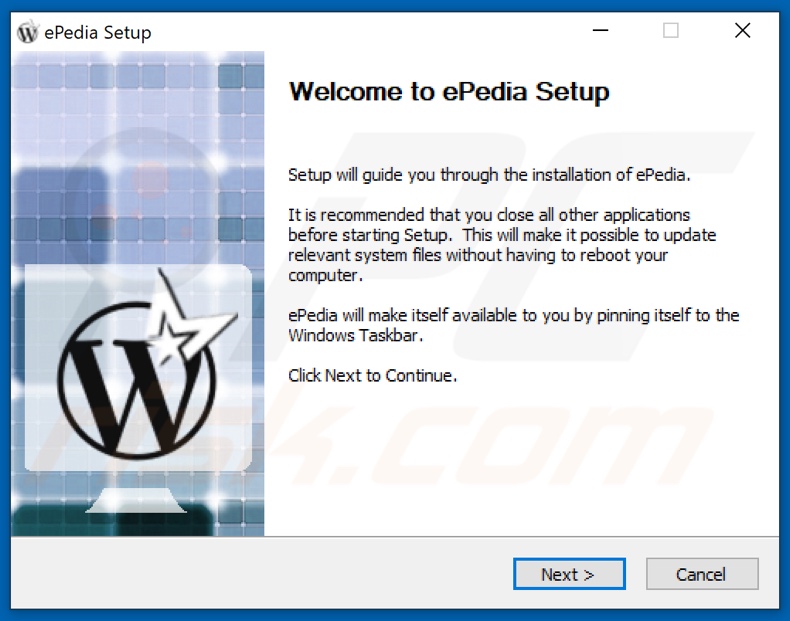Click the 'Click Next to Continue.' text
790x621 pixels.
[372, 376]
